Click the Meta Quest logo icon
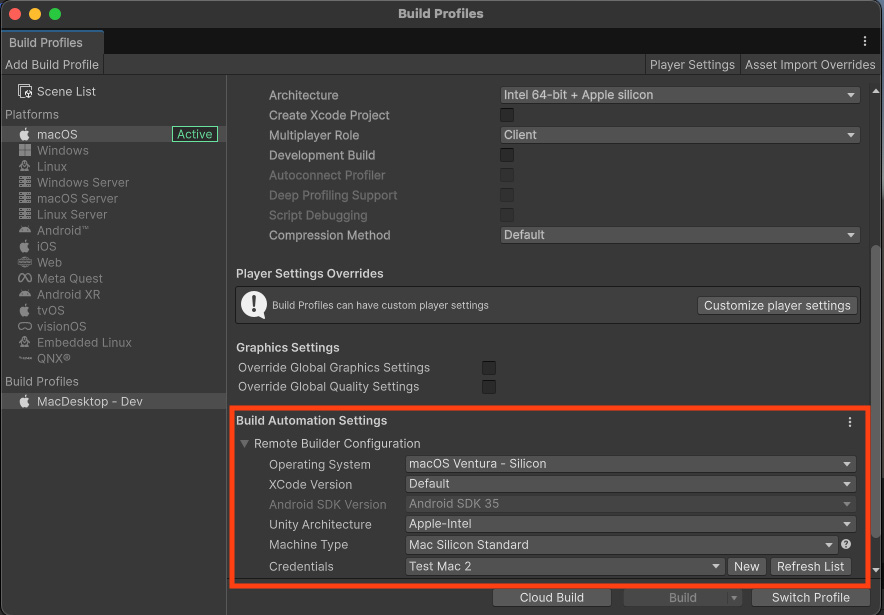 [25, 278]
